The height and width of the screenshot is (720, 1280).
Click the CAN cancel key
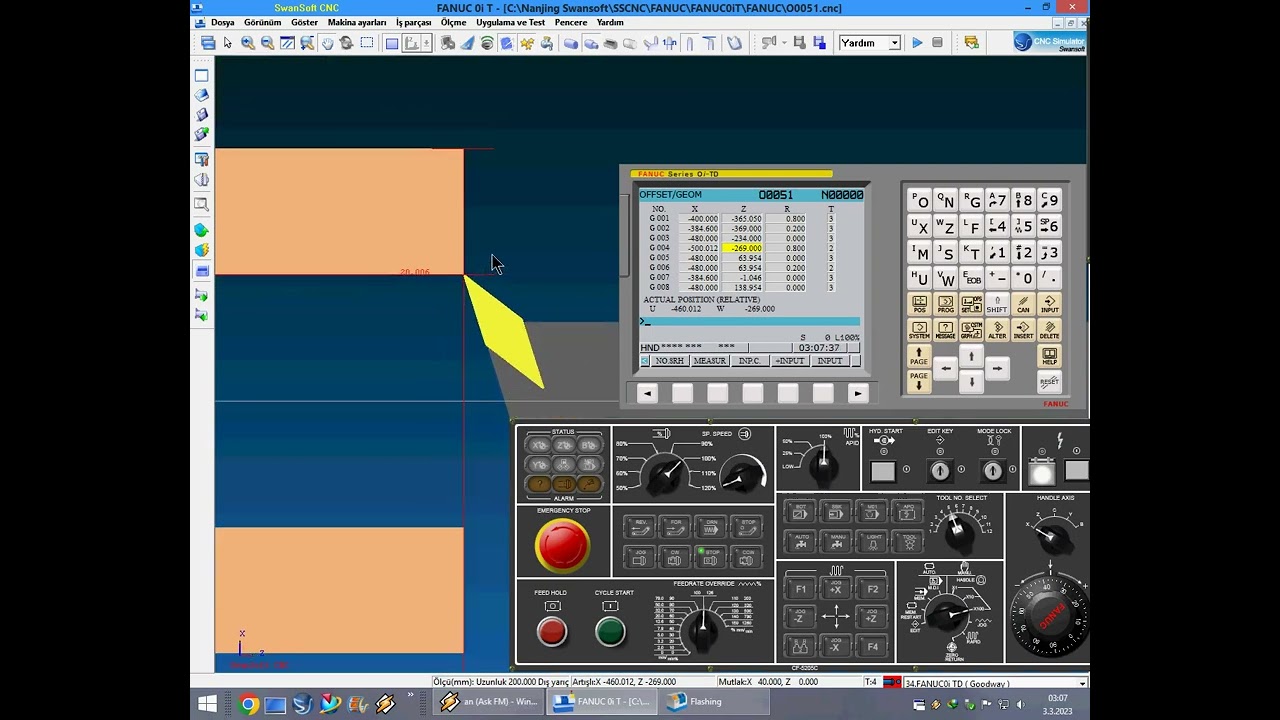pyautogui.click(x=1023, y=304)
